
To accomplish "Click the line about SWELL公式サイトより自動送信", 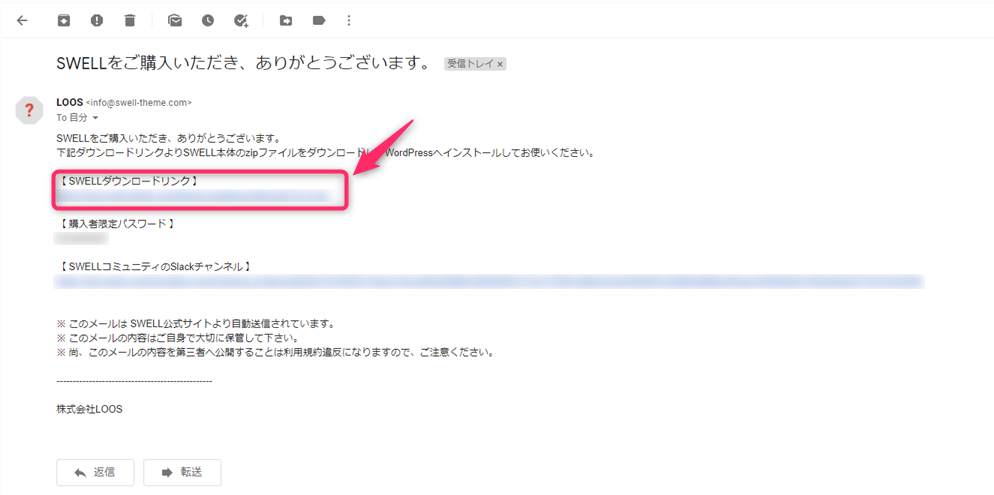I will coord(195,323).
